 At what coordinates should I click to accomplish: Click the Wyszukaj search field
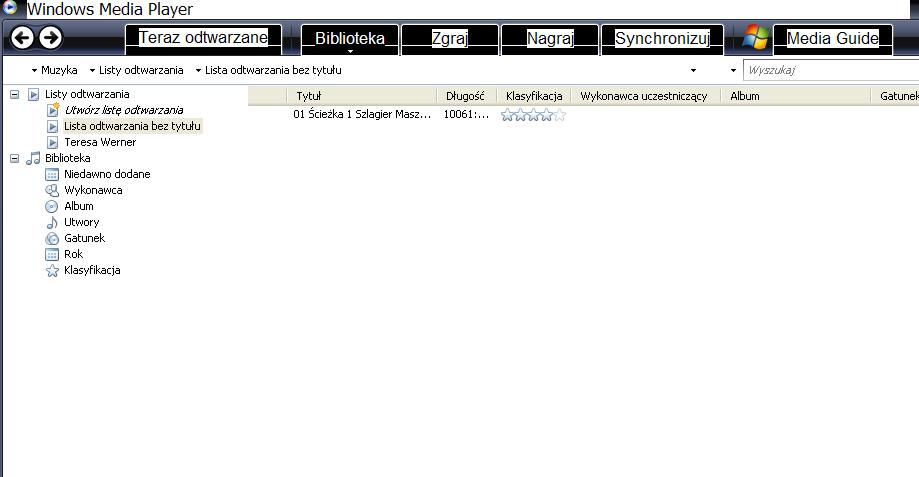[831, 70]
